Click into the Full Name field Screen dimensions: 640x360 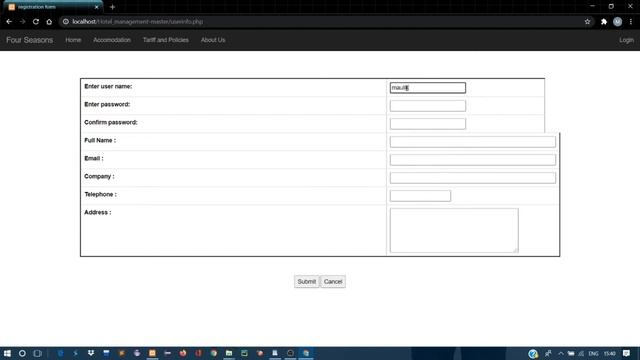pos(473,142)
